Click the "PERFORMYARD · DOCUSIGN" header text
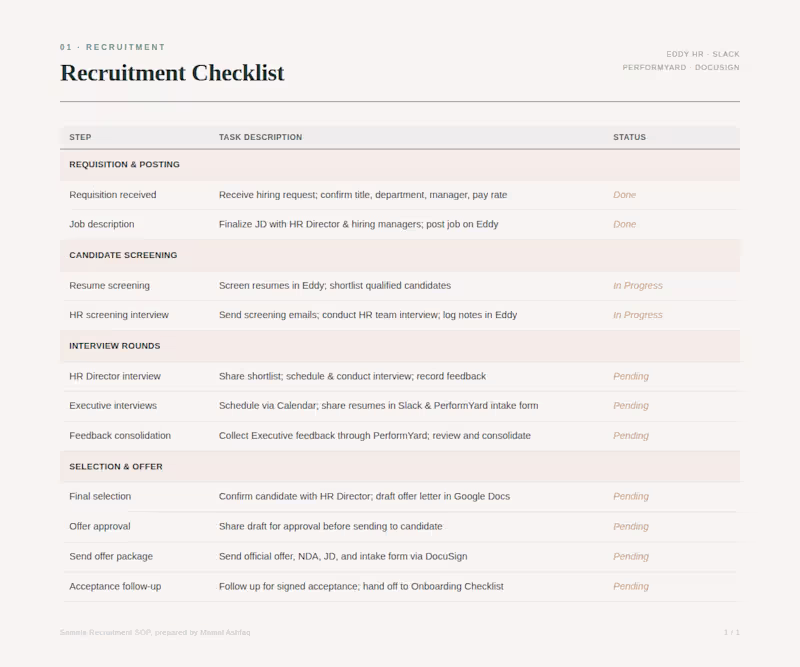The width and height of the screenshot is (800, 667). pos(681,67)
